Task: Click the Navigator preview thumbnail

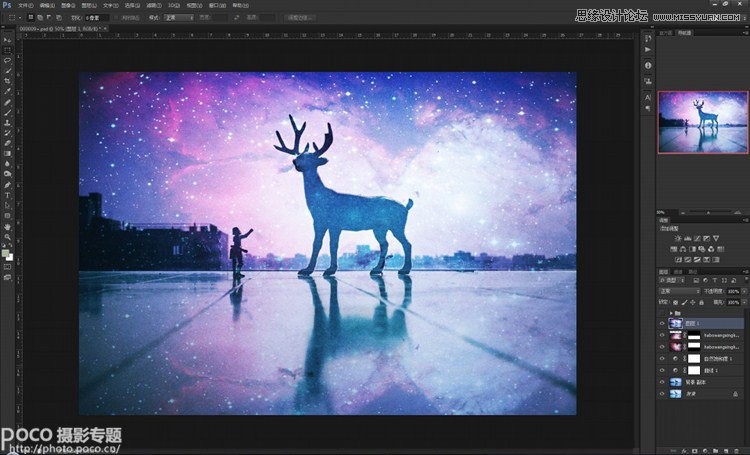Action: point(703,122)
